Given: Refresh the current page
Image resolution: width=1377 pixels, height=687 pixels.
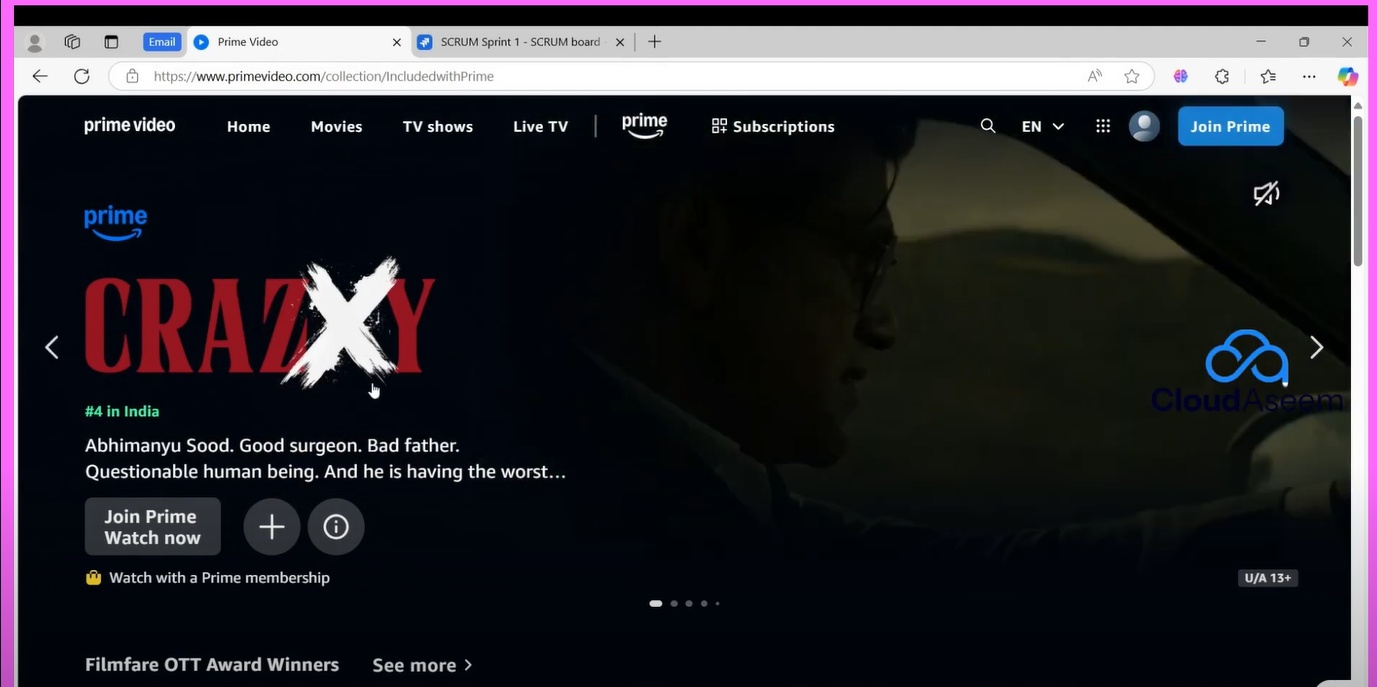Looking at the screenshot, I should coord(82,76).
